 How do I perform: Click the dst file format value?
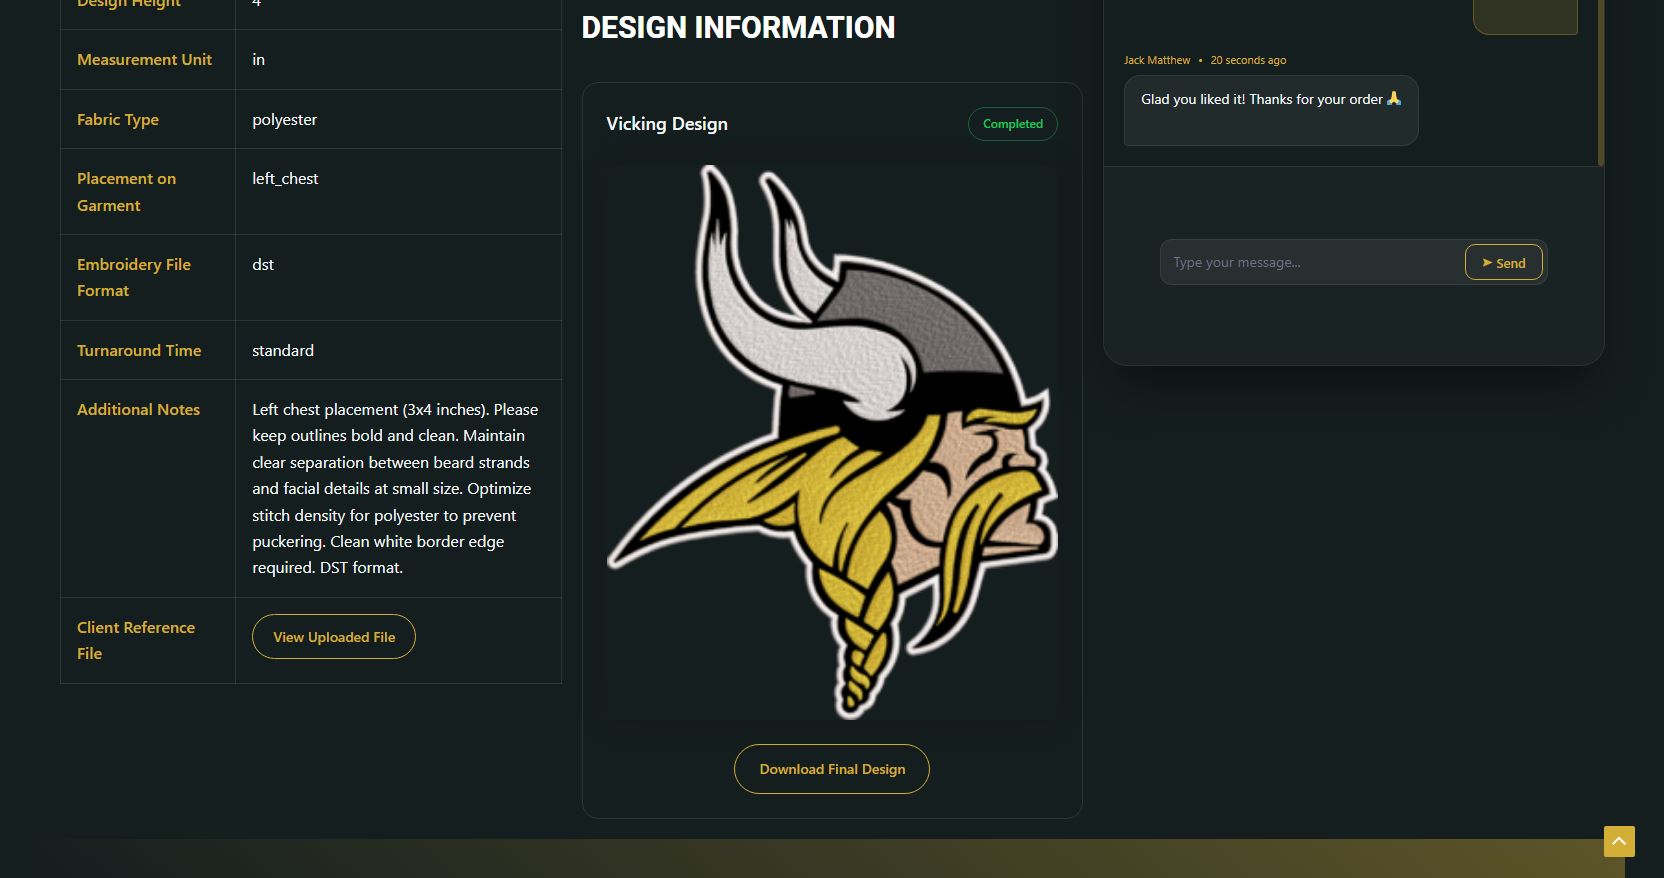point(263,264)
